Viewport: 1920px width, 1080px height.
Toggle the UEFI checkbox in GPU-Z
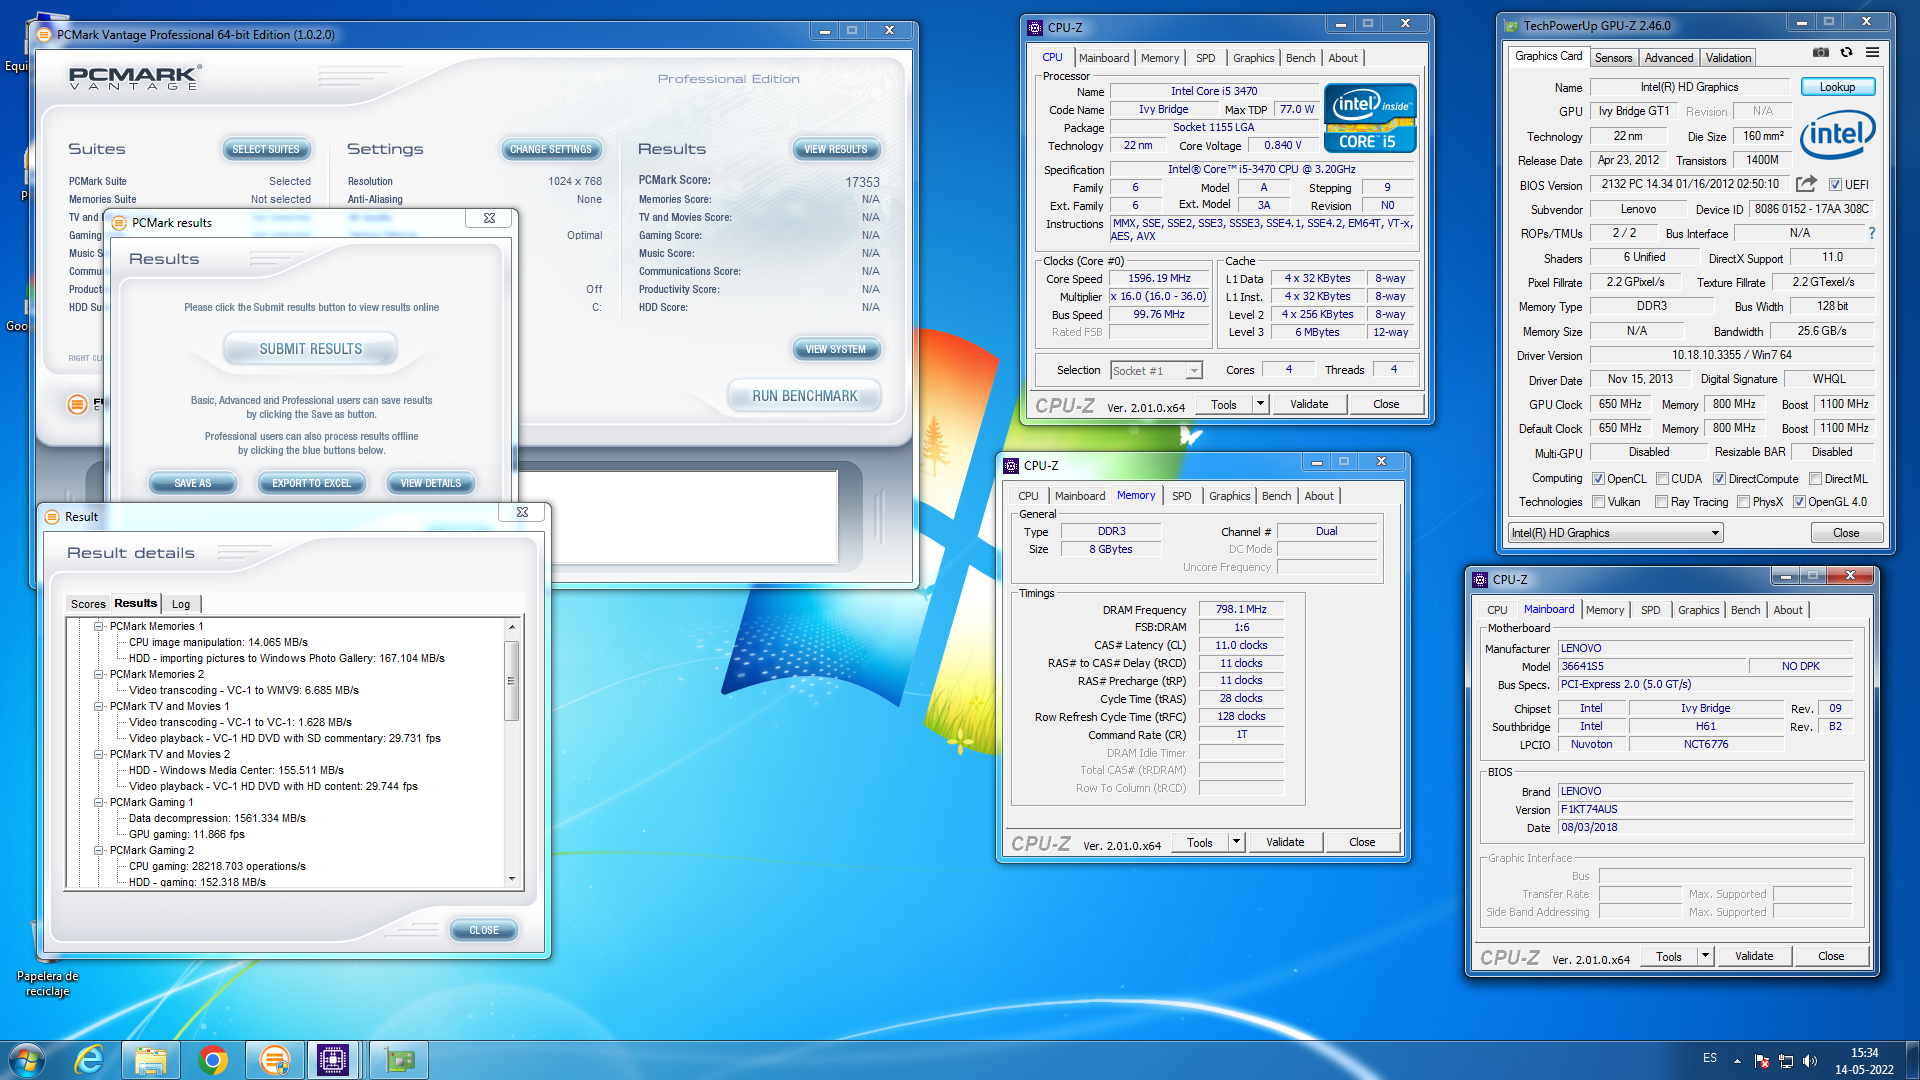(1835, 185)
